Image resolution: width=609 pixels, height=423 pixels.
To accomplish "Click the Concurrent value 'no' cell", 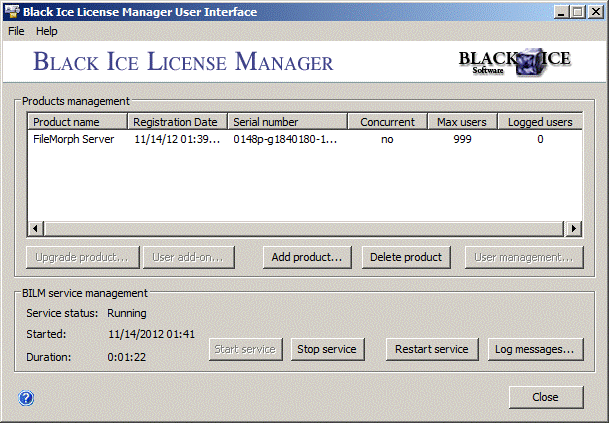I will [x=387, y=139].
